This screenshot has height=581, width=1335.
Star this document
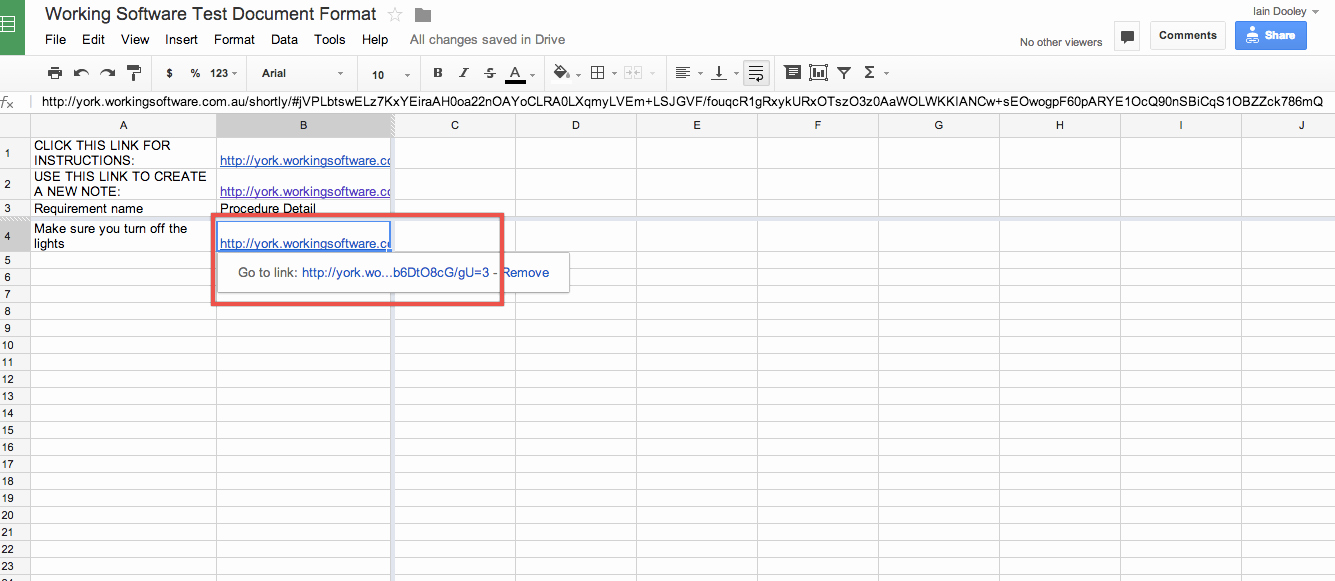[395, 14]
